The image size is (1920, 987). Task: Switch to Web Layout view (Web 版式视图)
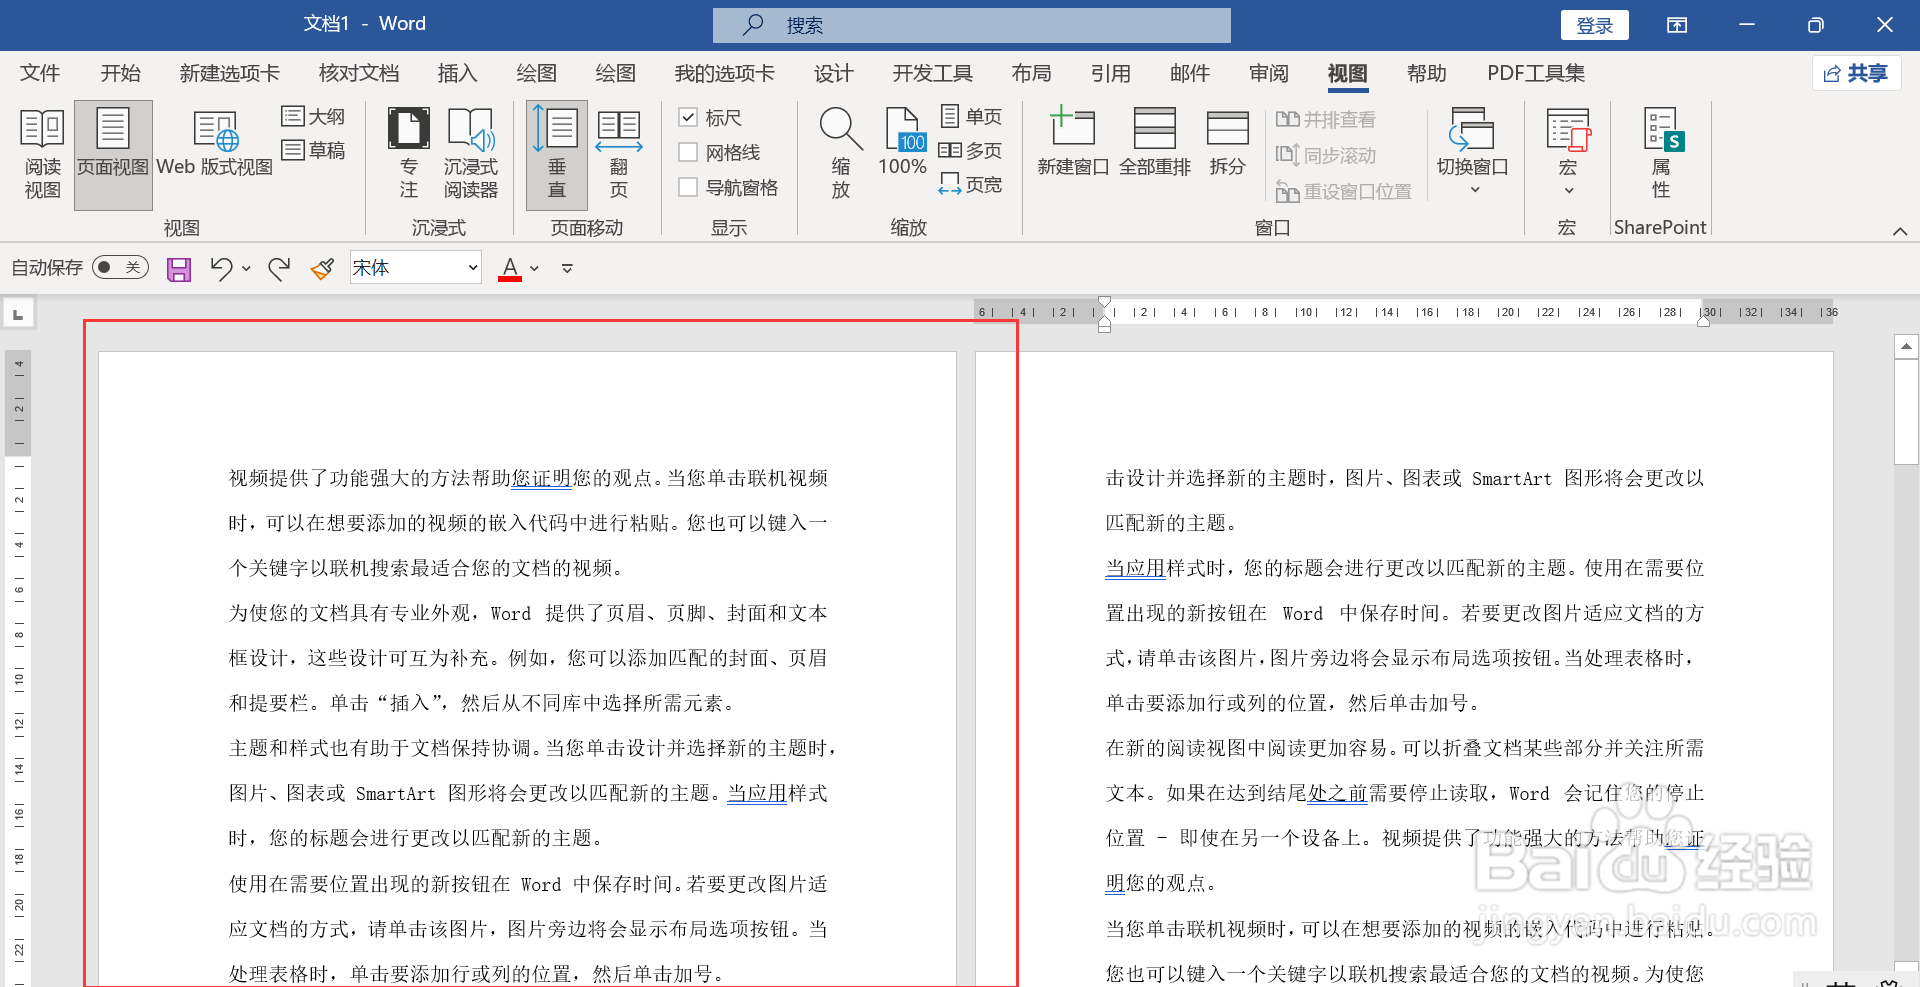point(214,144)
